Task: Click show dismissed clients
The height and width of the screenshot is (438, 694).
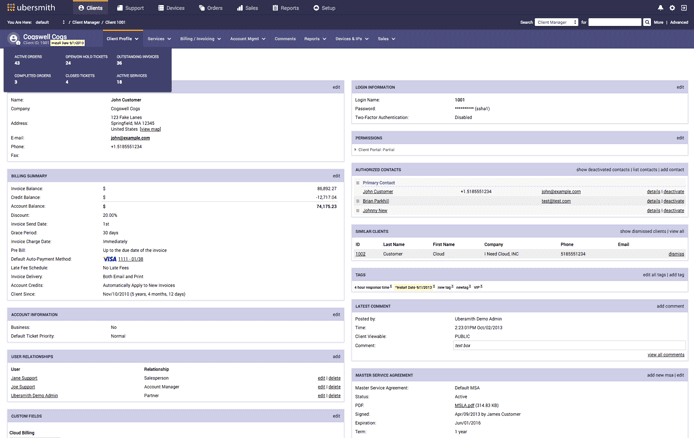Action: pos(643,231)
